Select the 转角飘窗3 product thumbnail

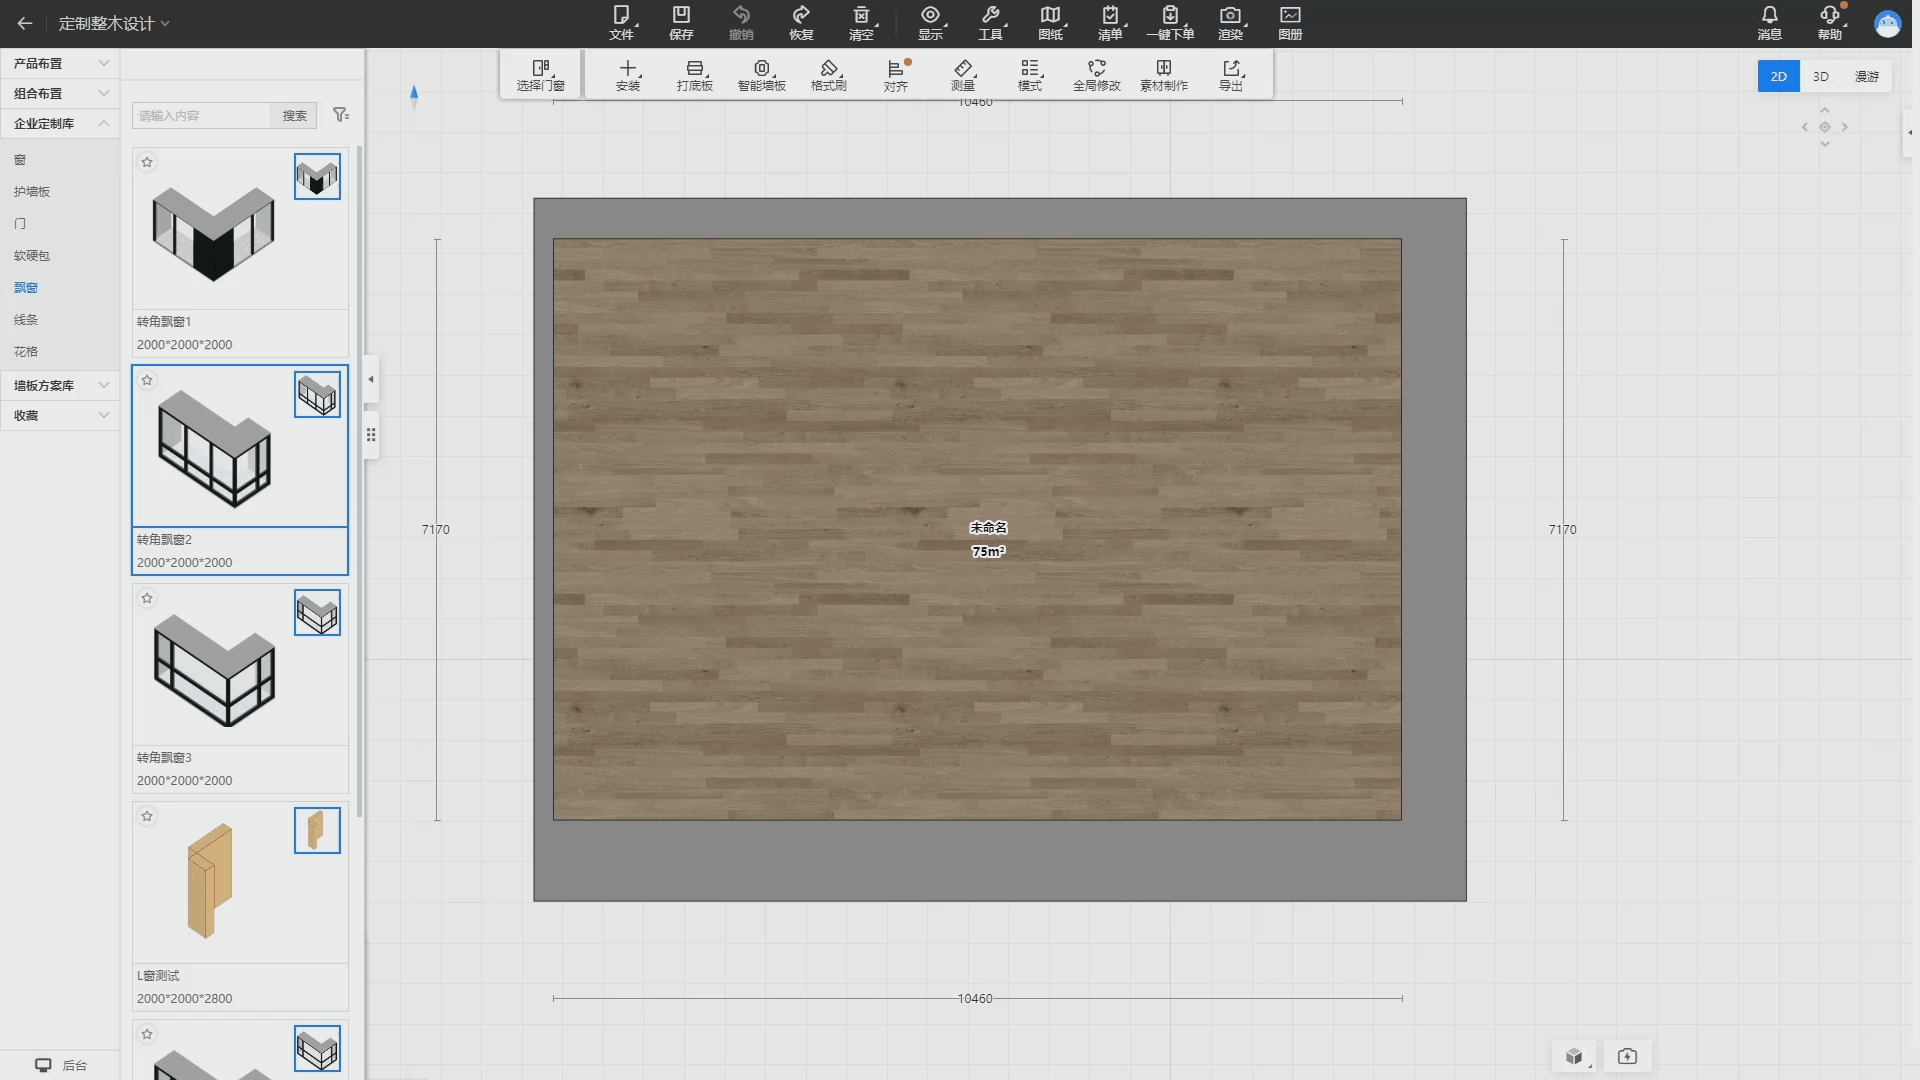click(214, 669)
